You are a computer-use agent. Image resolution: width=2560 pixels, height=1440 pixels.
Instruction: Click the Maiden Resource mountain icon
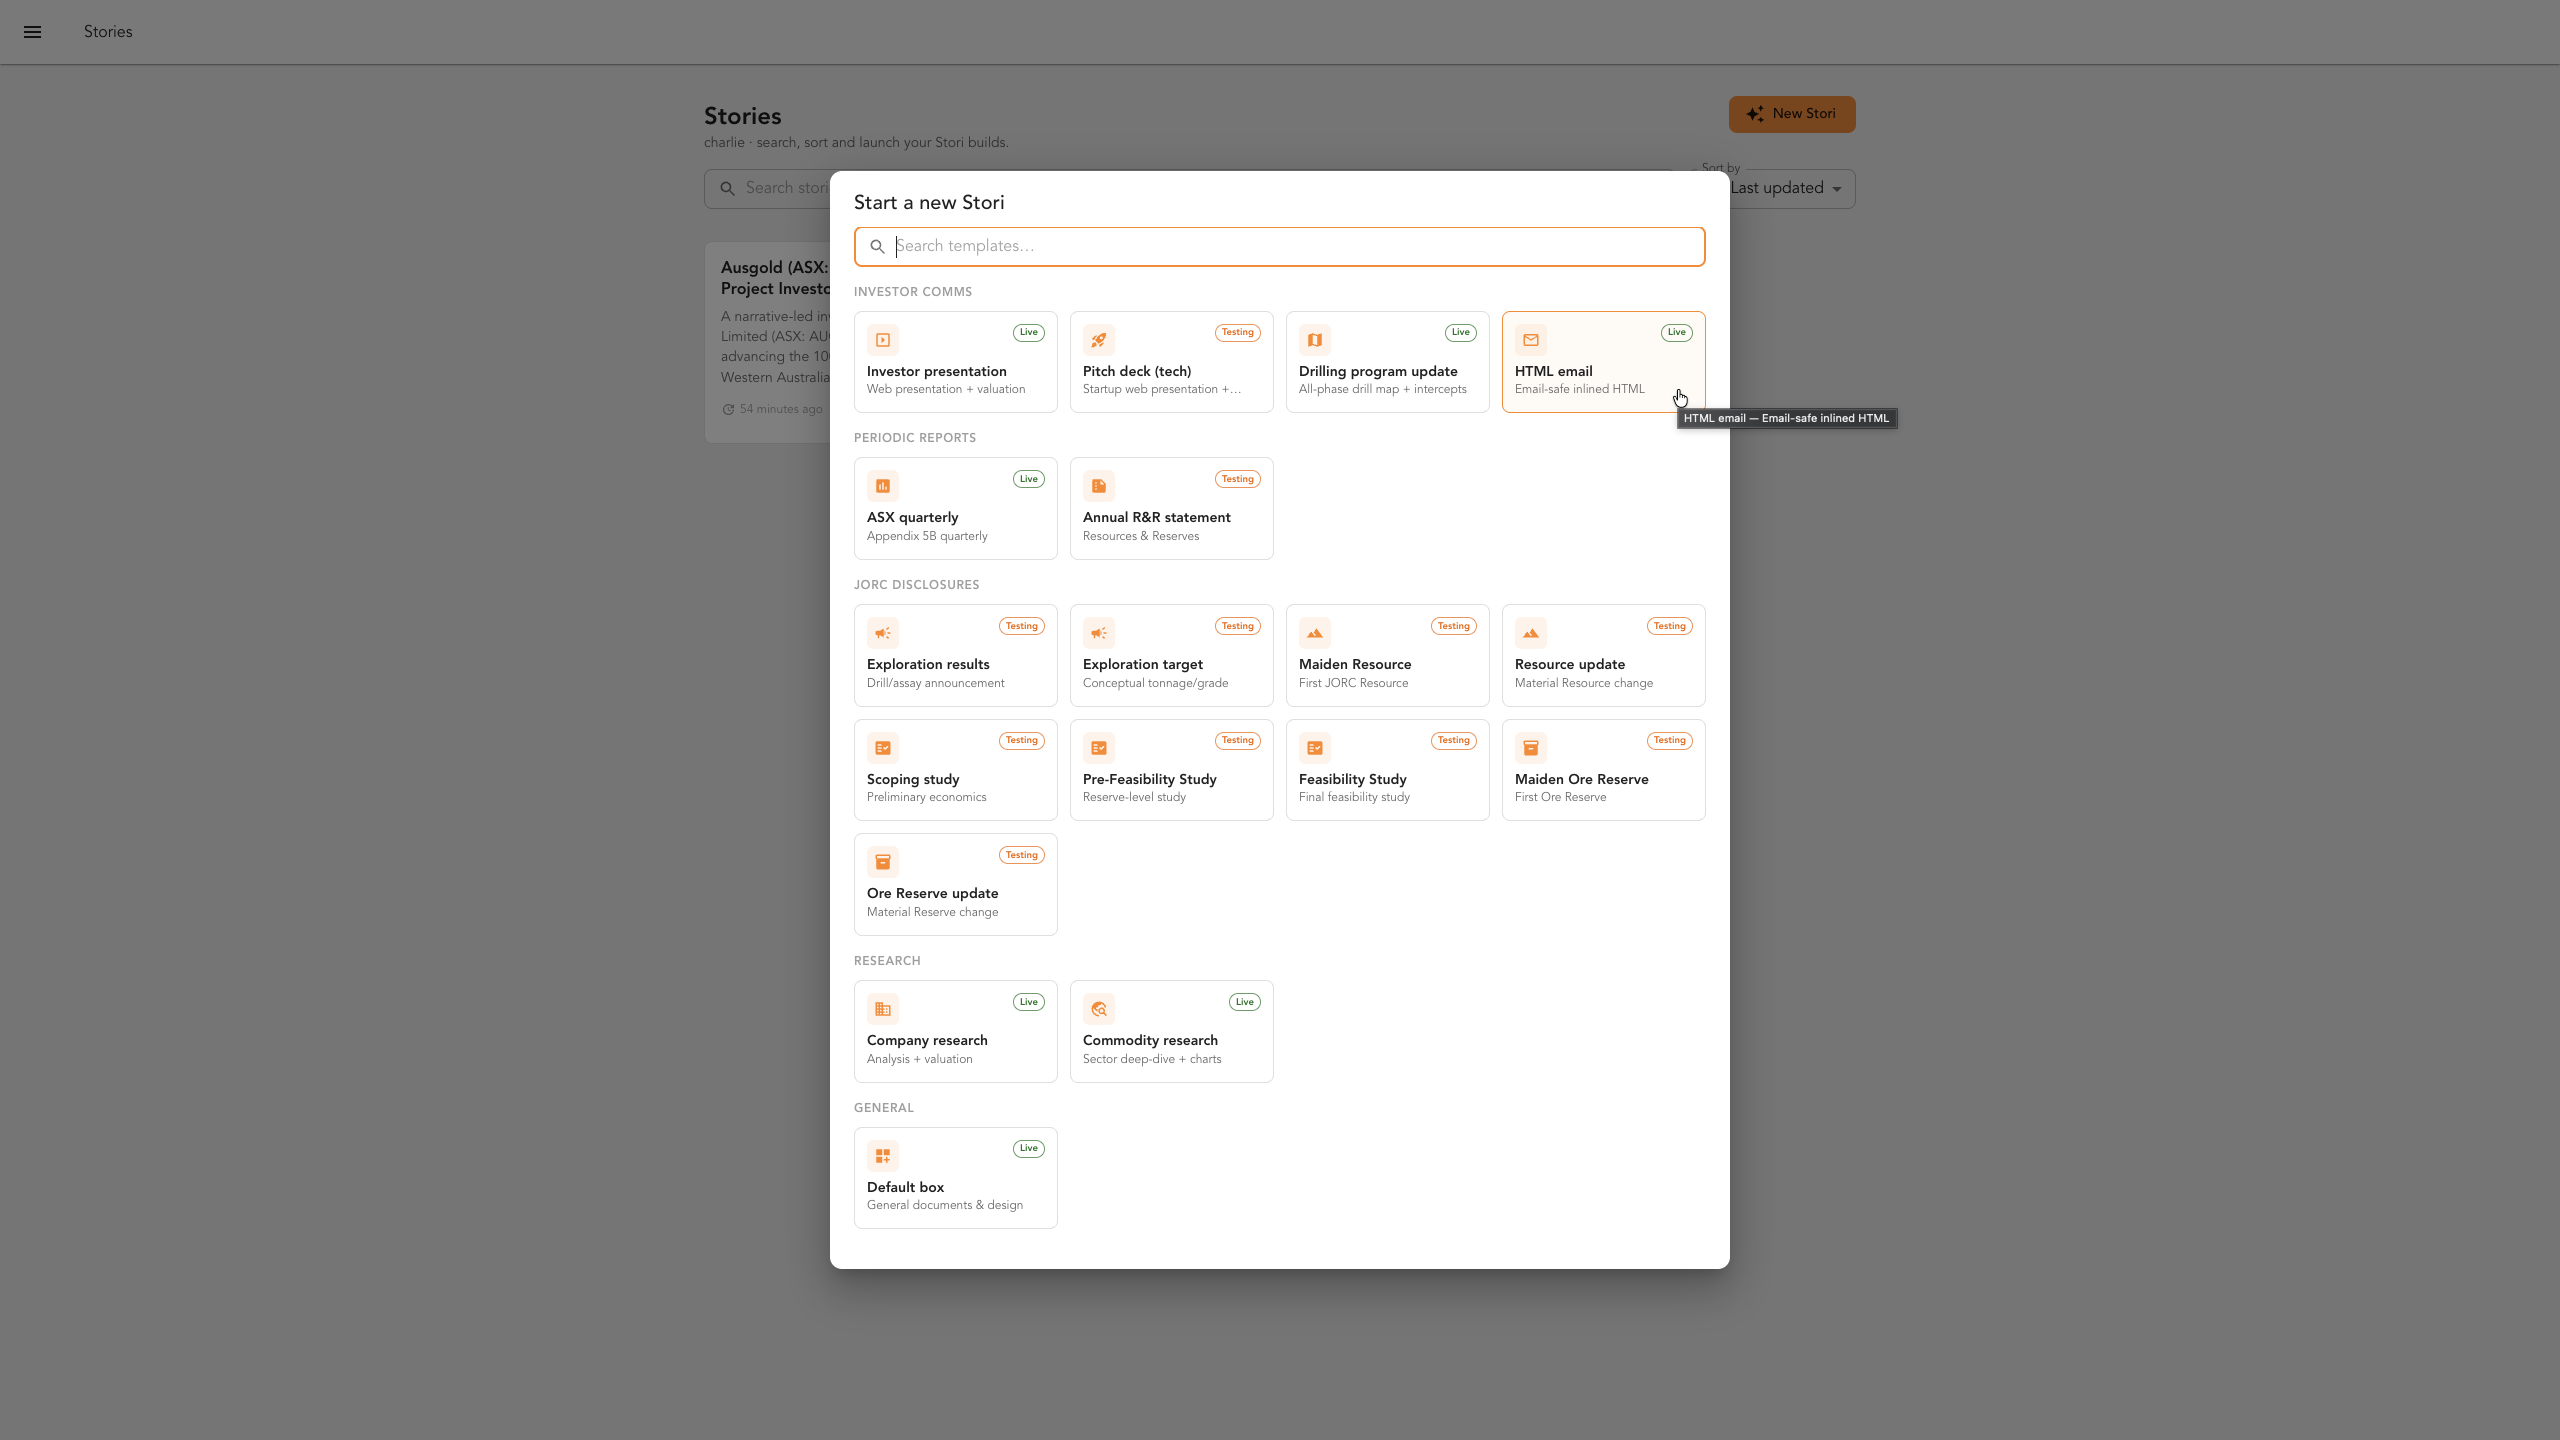click(1315, 633)
